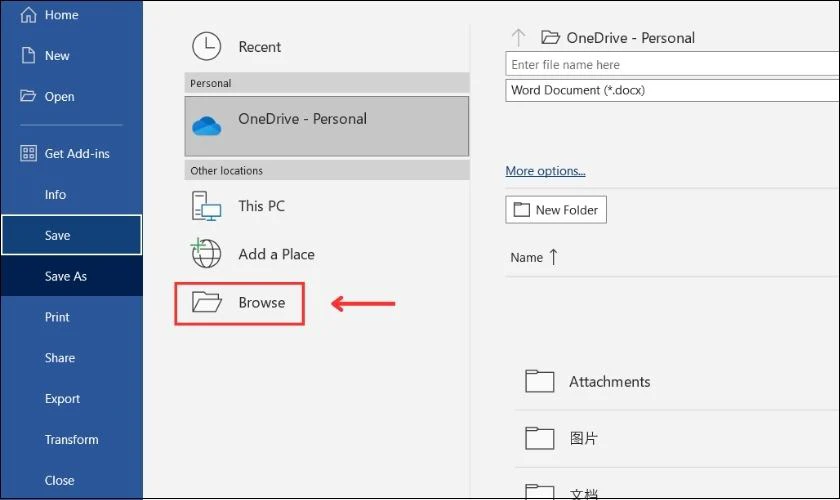Click the up-one-level arrow icon
This screenshot has width=840, height=500.
coord(518,38)
